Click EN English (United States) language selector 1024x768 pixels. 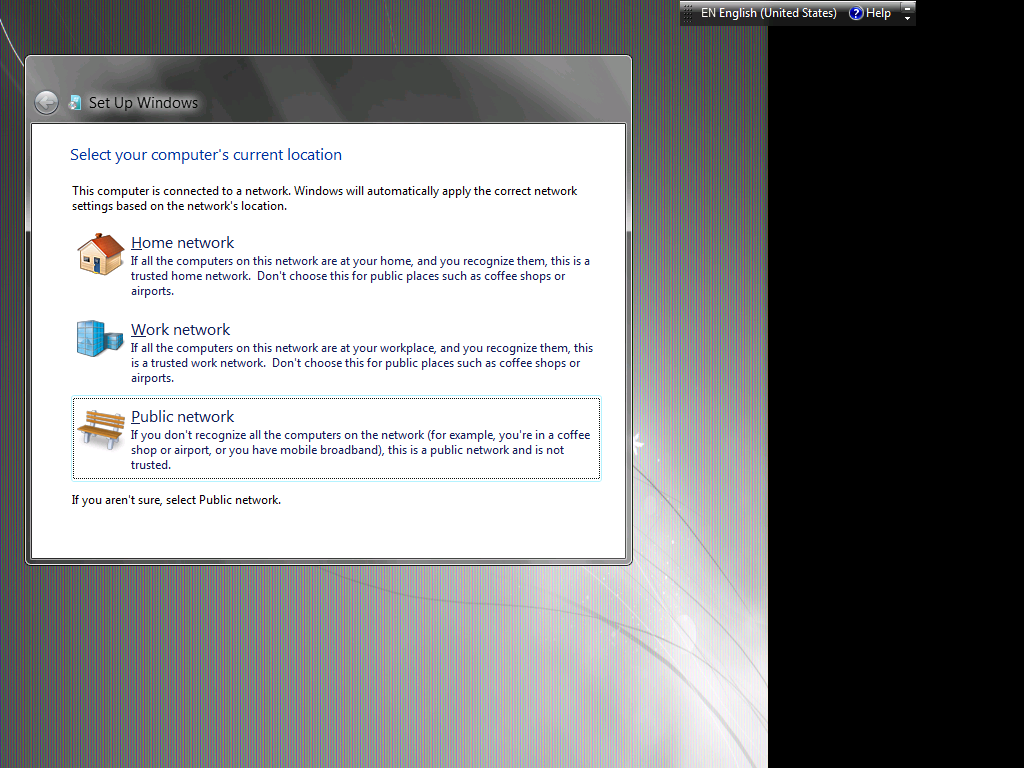tap(768, 13)
